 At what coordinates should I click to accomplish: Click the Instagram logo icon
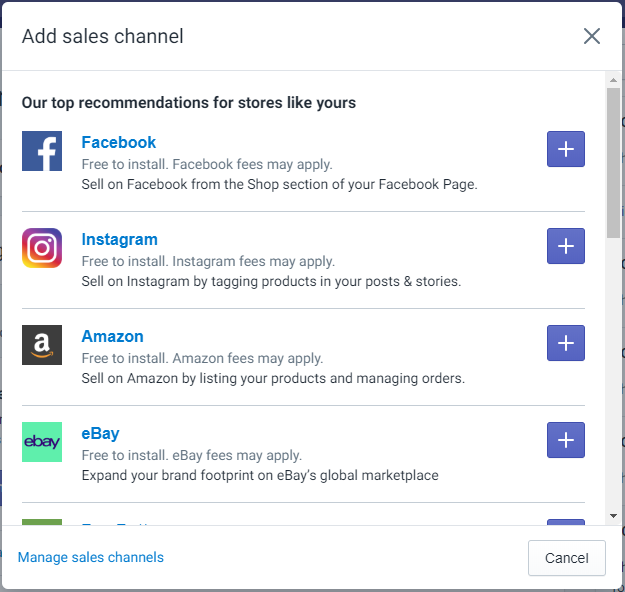[x=42, y=248]
